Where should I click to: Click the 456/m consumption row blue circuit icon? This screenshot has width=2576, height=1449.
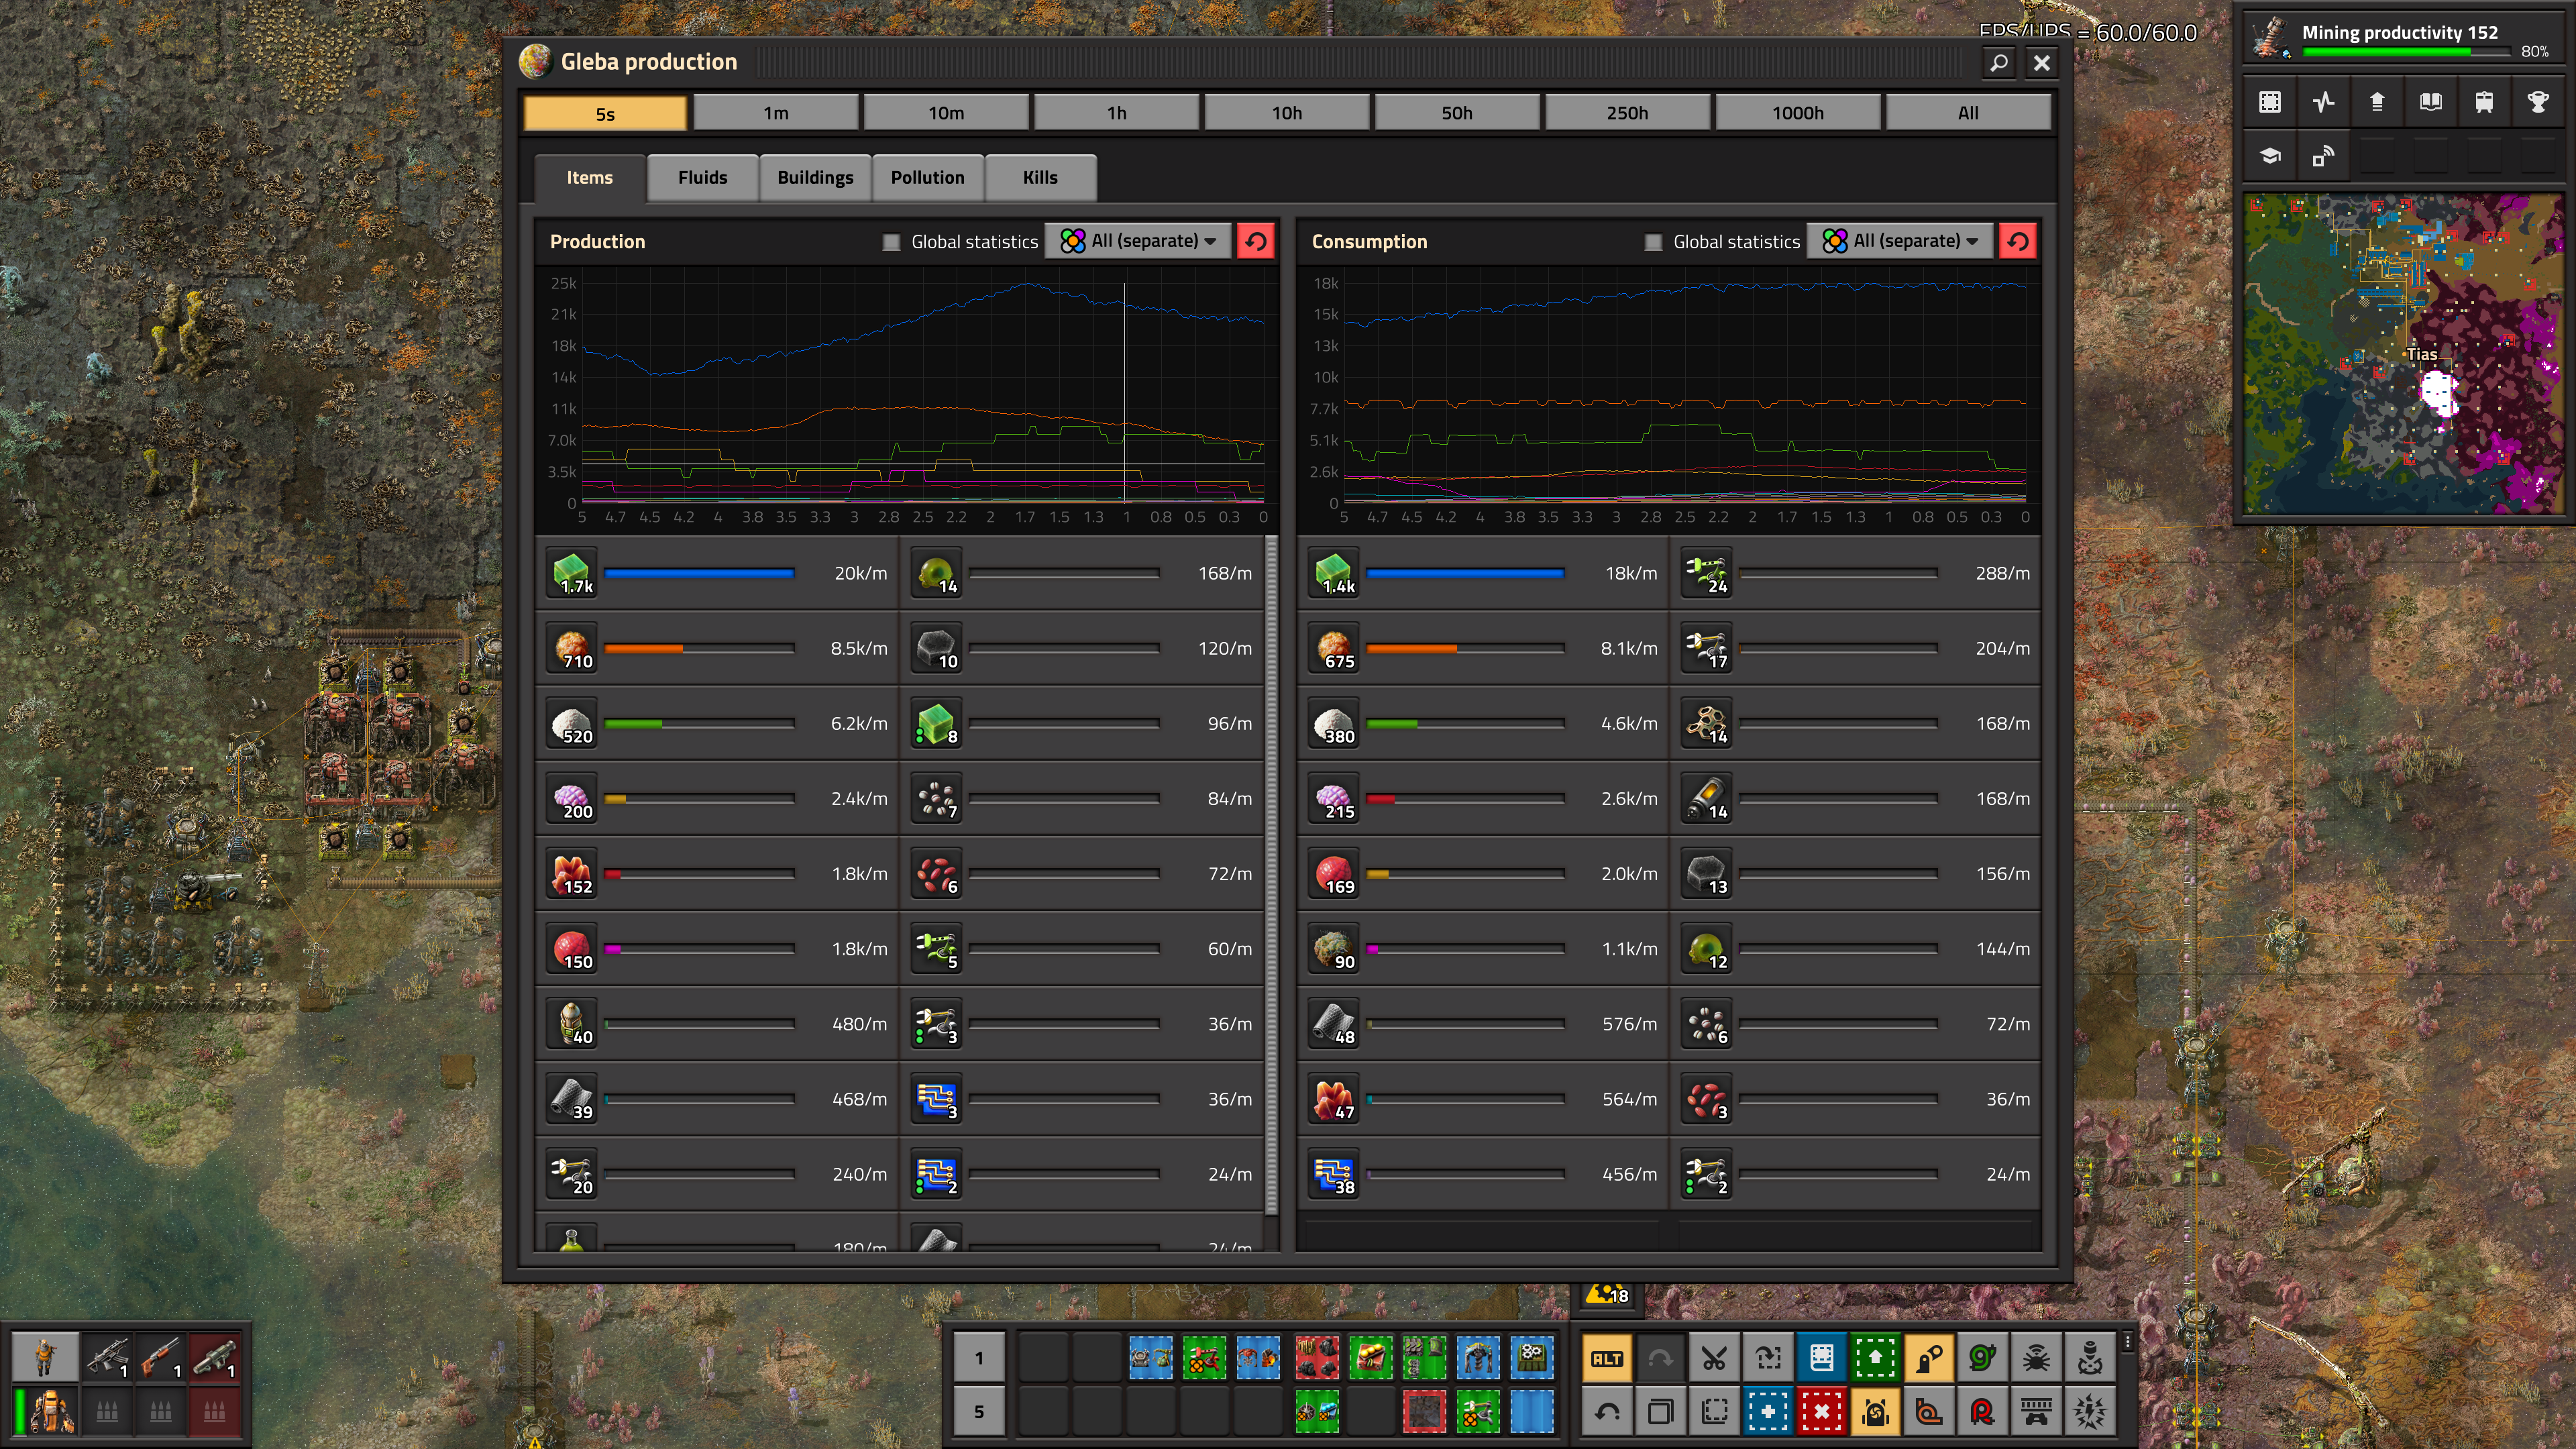[x=1334, y=1175]
